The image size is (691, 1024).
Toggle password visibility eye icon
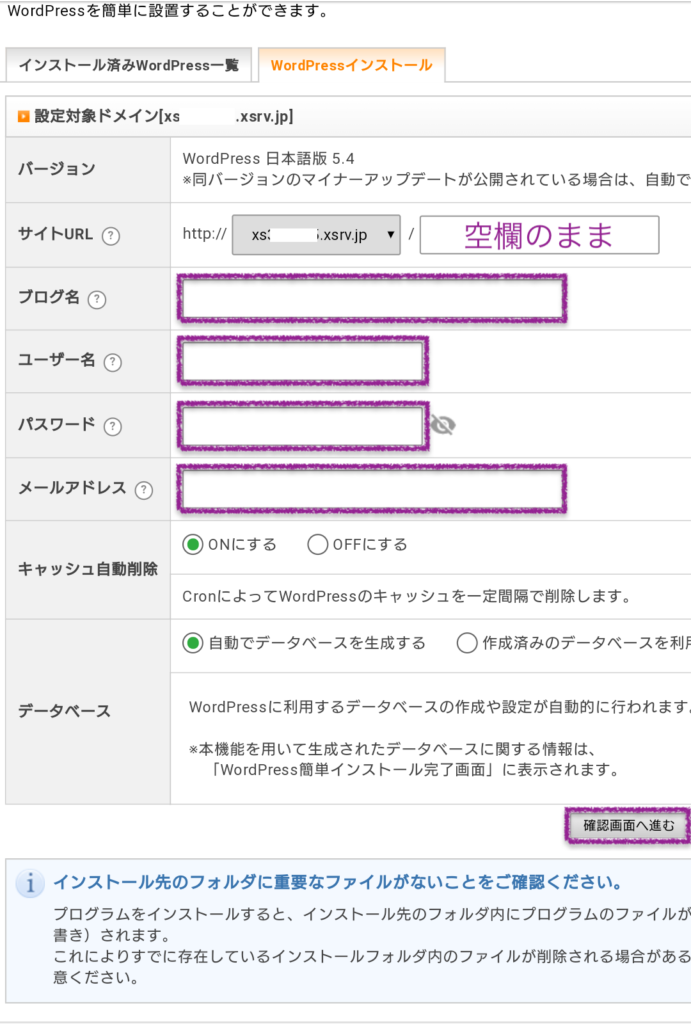[442, 426]
